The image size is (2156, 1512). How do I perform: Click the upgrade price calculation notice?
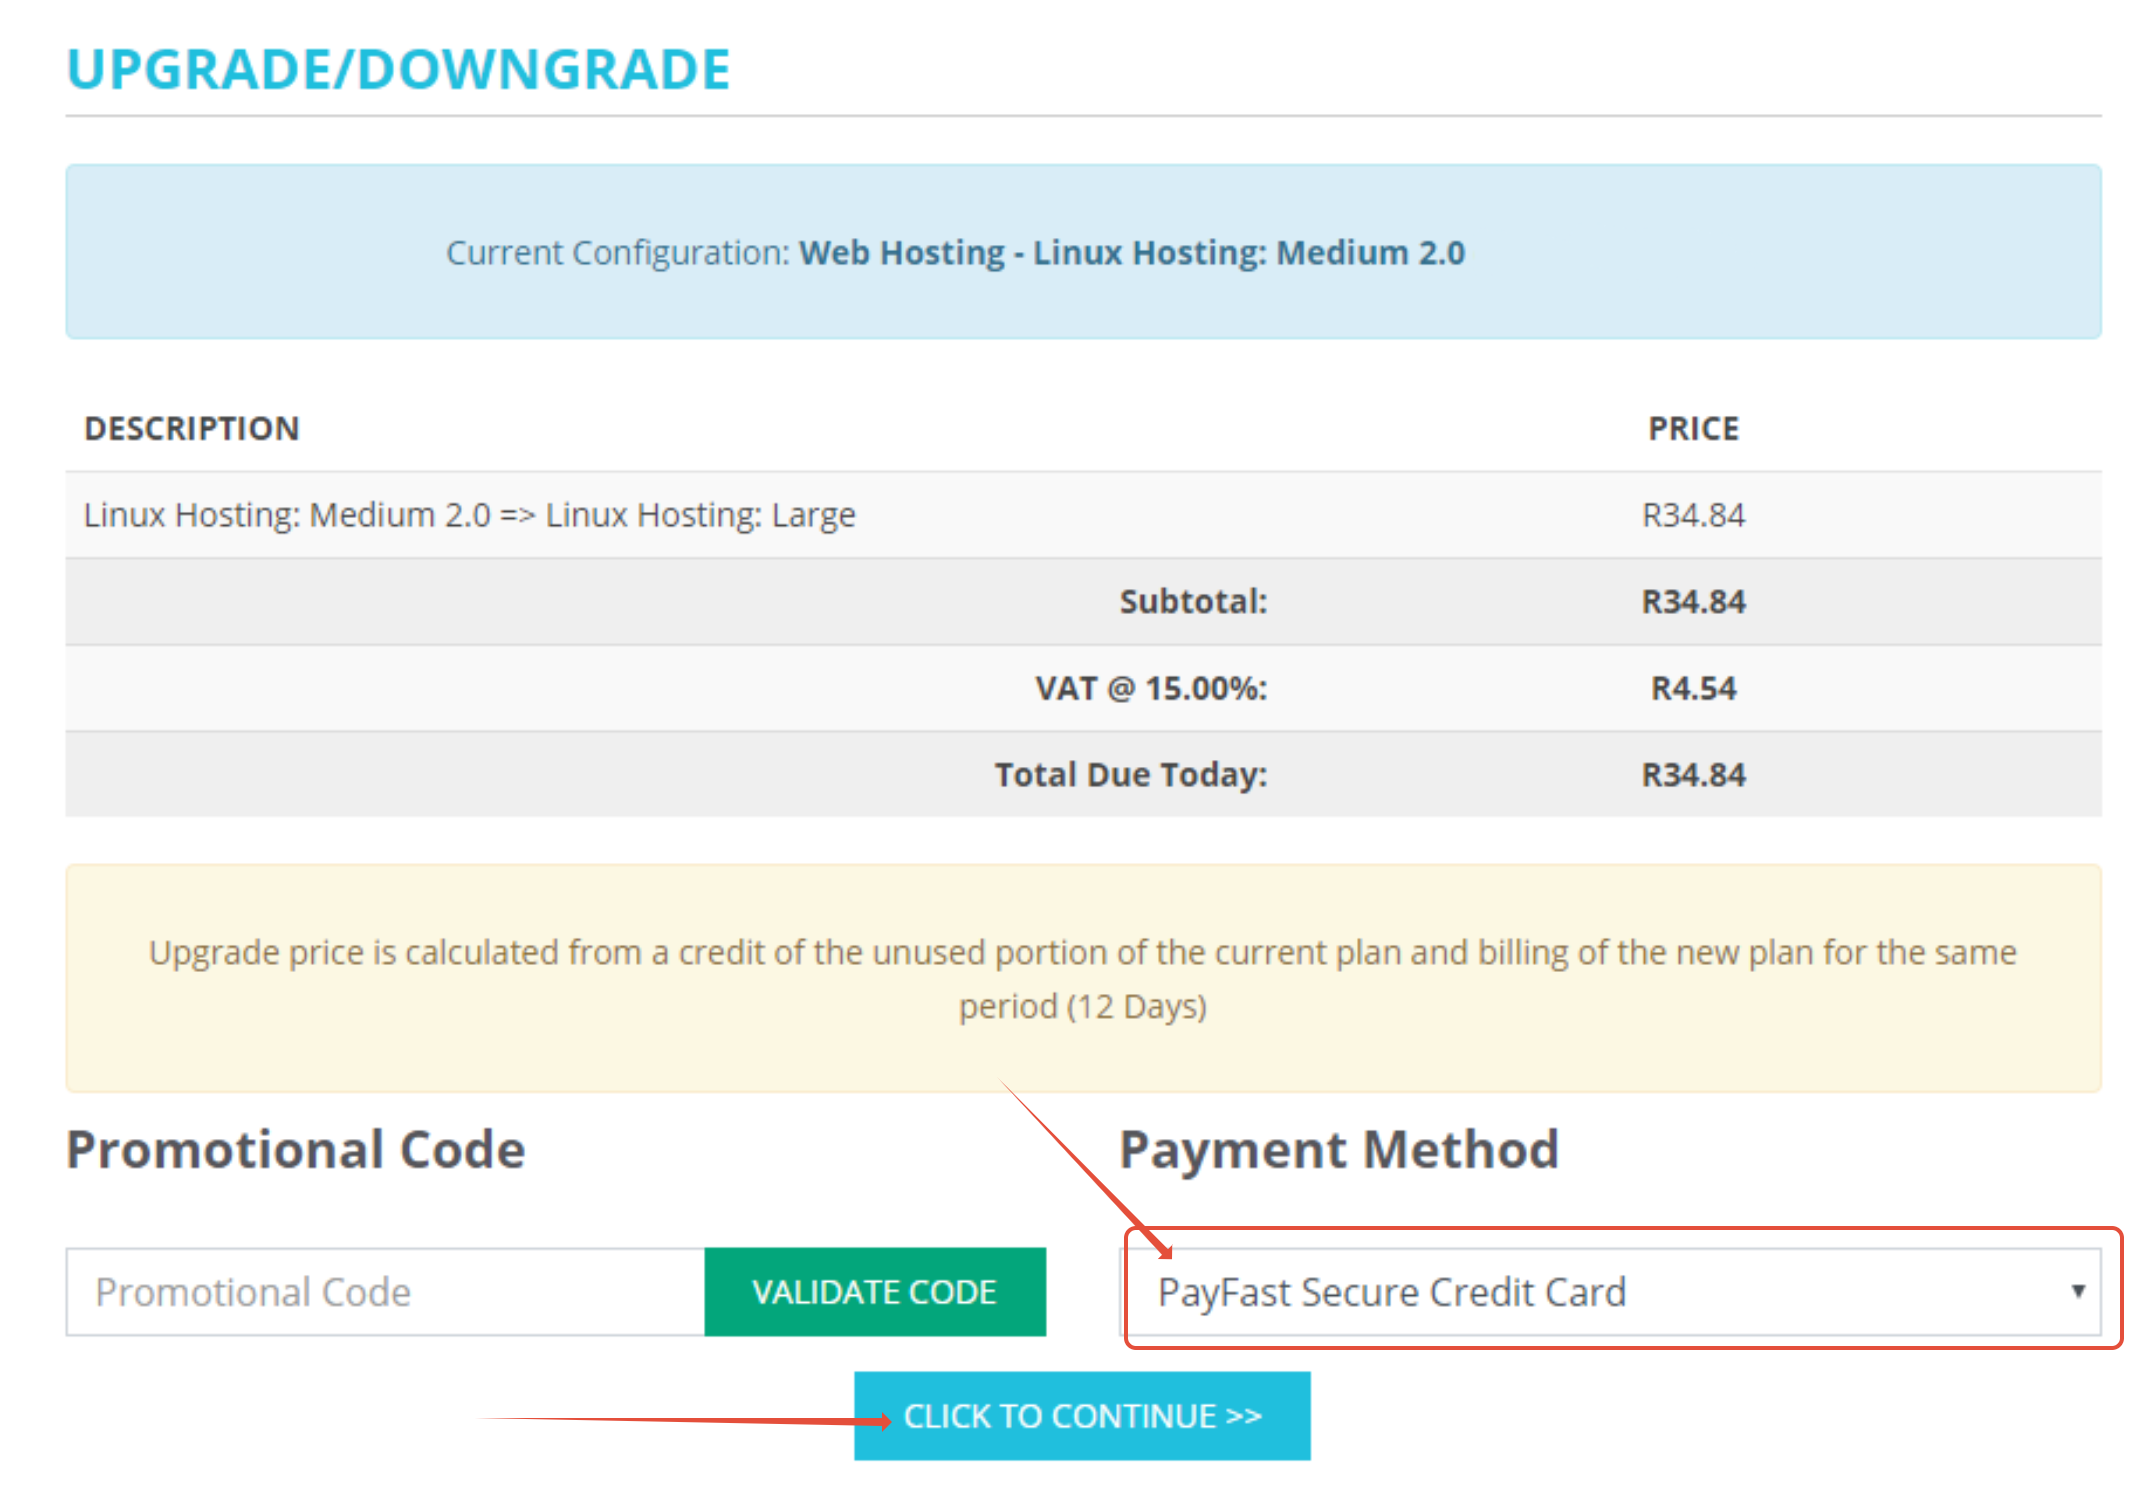1082,978
